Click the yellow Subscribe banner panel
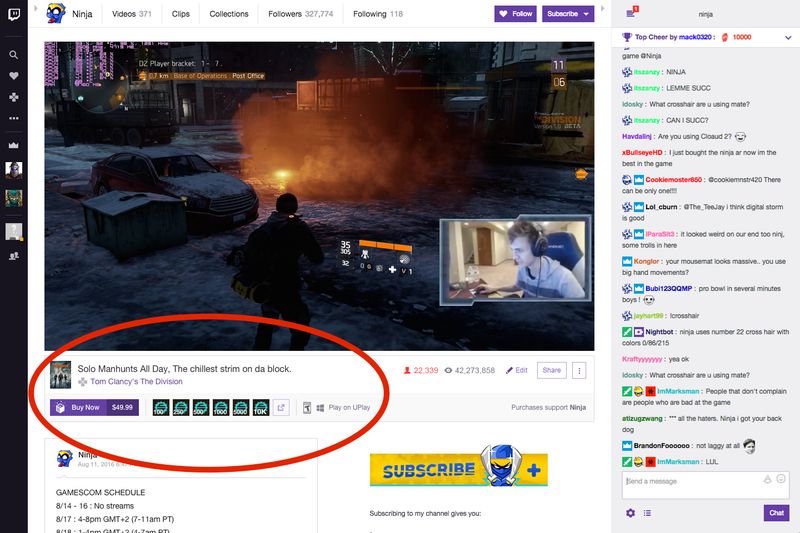800x533 pixels. (x=459, y=468)
